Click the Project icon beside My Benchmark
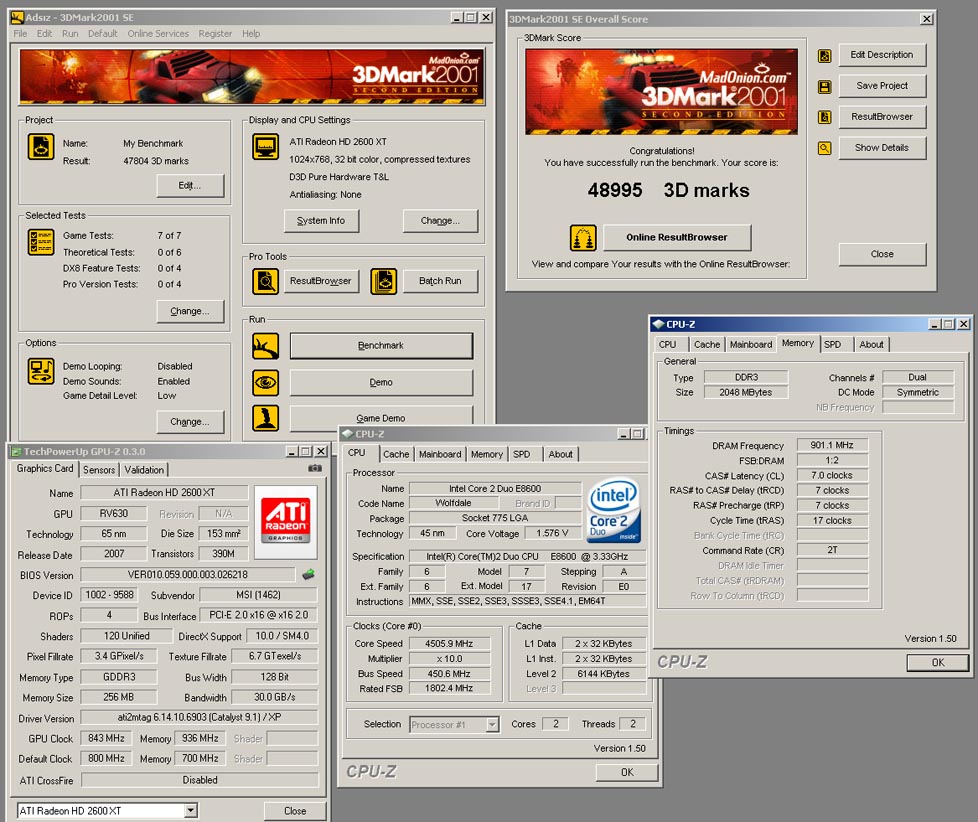This screenshot has height=822, width=978. pos(41,148)
